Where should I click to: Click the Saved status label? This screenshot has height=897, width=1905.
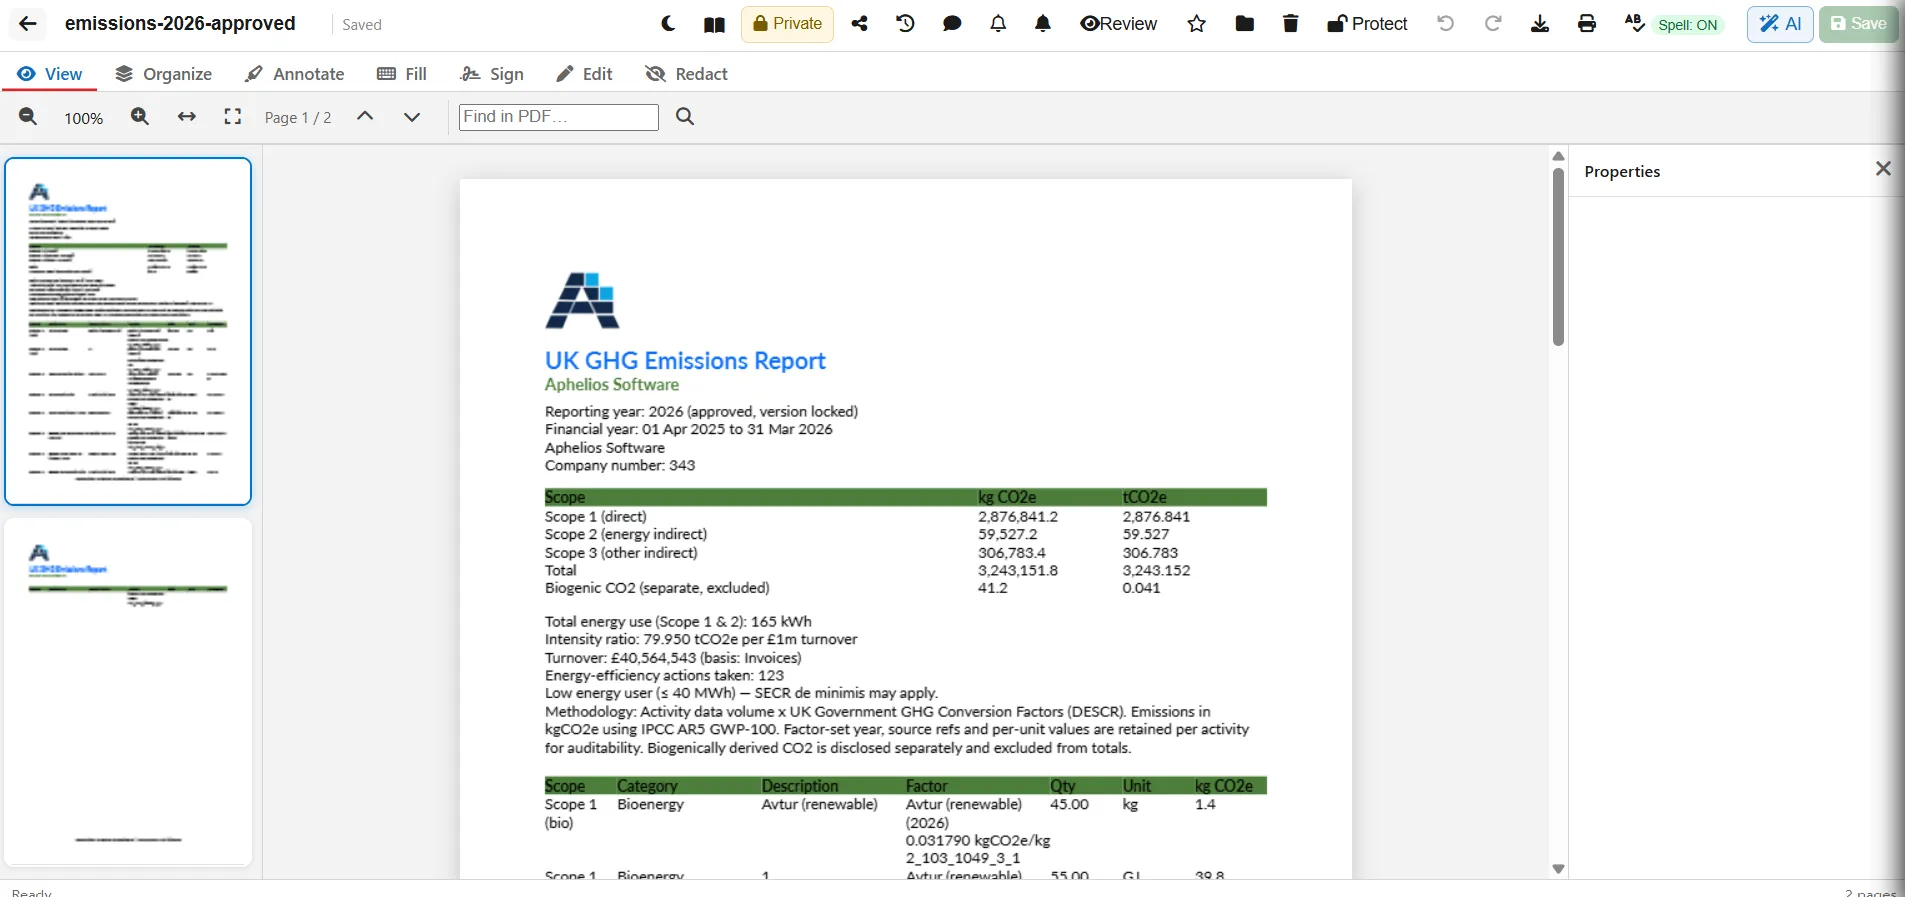point(362,25)
